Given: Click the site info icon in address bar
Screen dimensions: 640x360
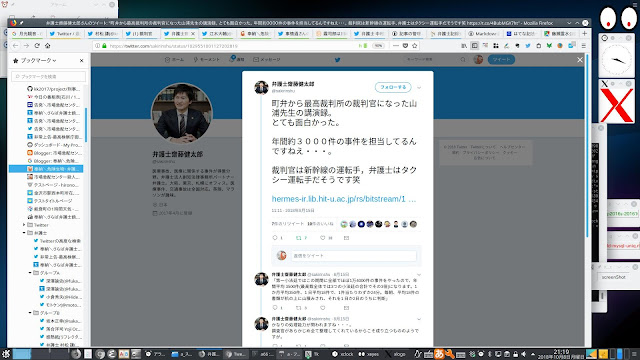Looking at the screenshot, I should [x=97, y=46].
